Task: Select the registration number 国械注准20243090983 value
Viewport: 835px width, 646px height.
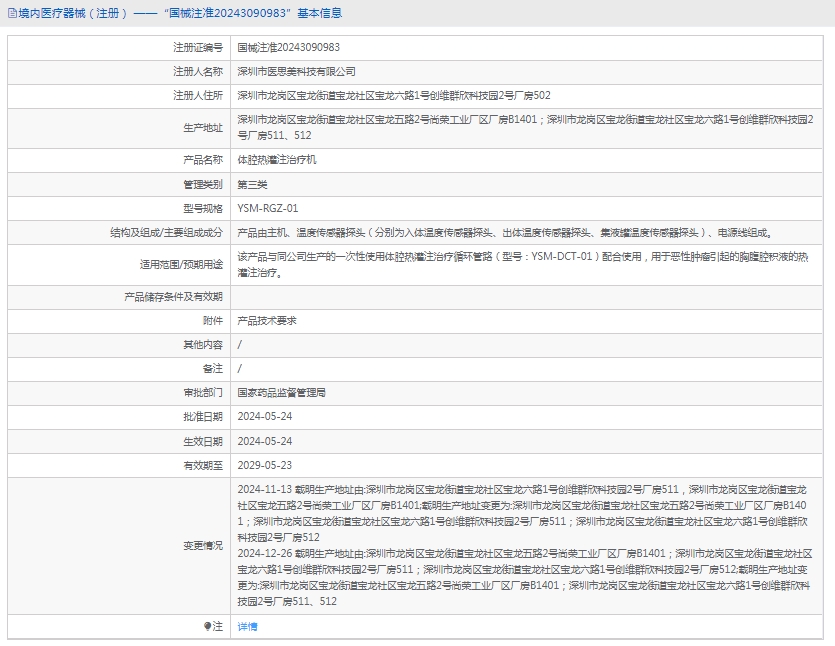Action: point(288,47)
